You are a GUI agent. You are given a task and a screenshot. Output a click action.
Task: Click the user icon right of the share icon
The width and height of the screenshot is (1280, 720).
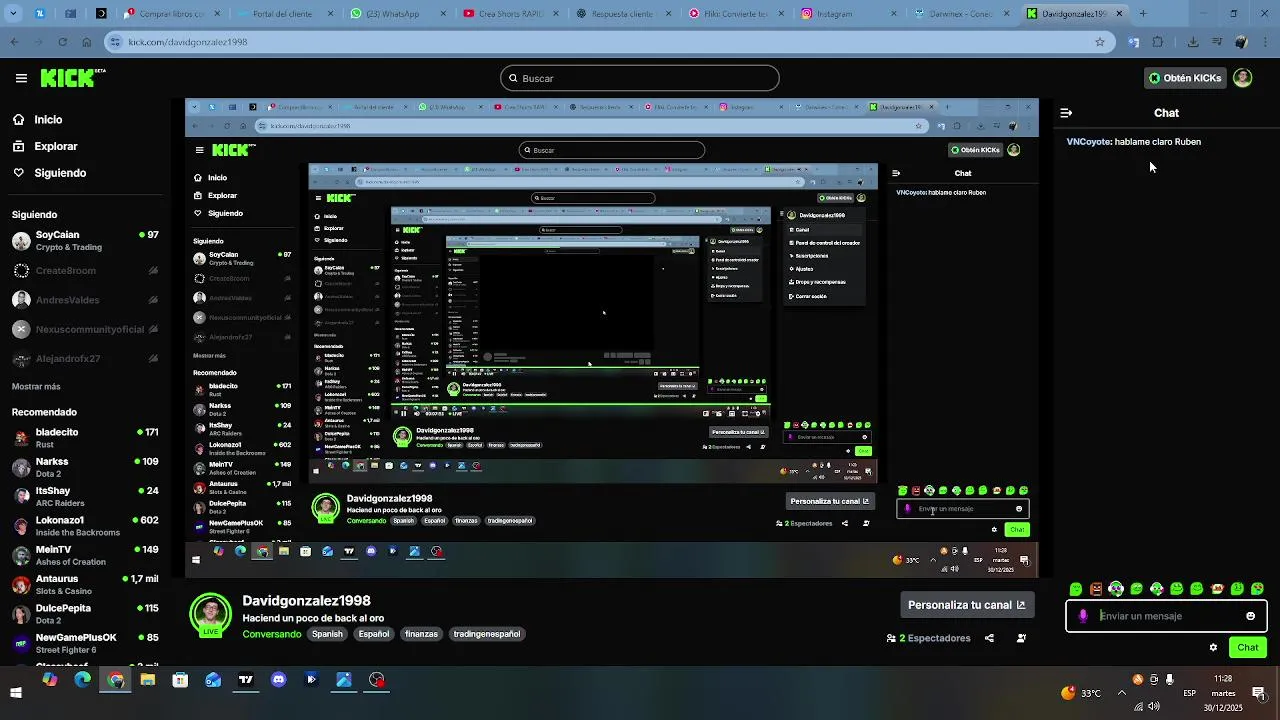(x=1021, y=638)
